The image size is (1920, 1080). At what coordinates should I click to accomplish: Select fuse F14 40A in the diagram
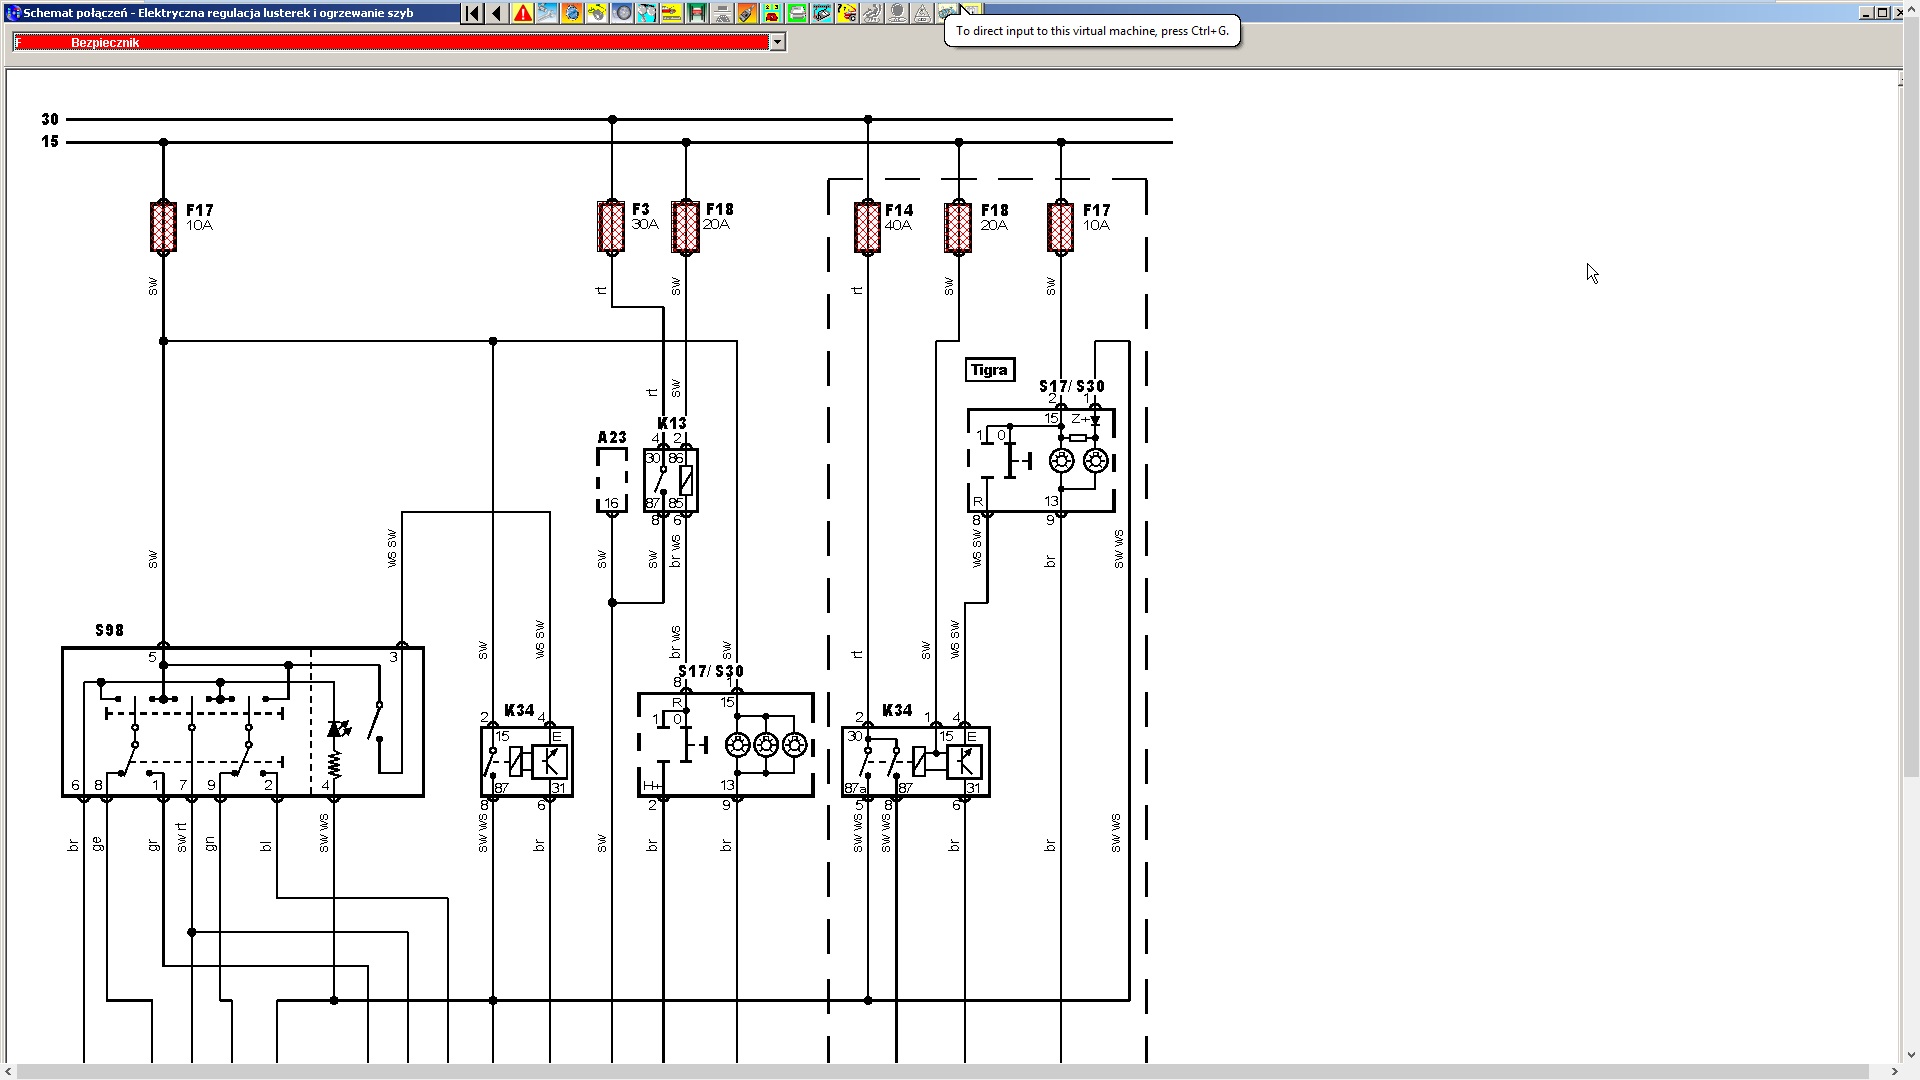coord(868,226)
